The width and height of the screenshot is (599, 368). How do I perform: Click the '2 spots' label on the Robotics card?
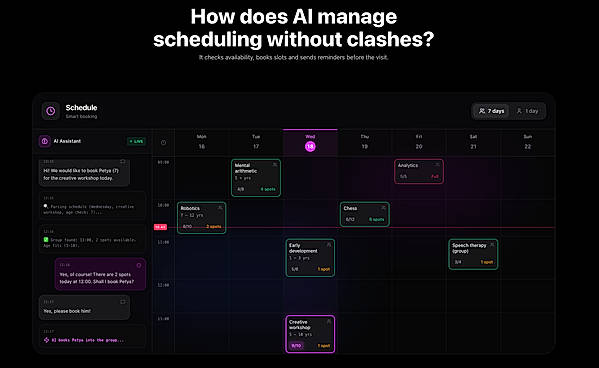pyautogui.click(x=214, y=226)
